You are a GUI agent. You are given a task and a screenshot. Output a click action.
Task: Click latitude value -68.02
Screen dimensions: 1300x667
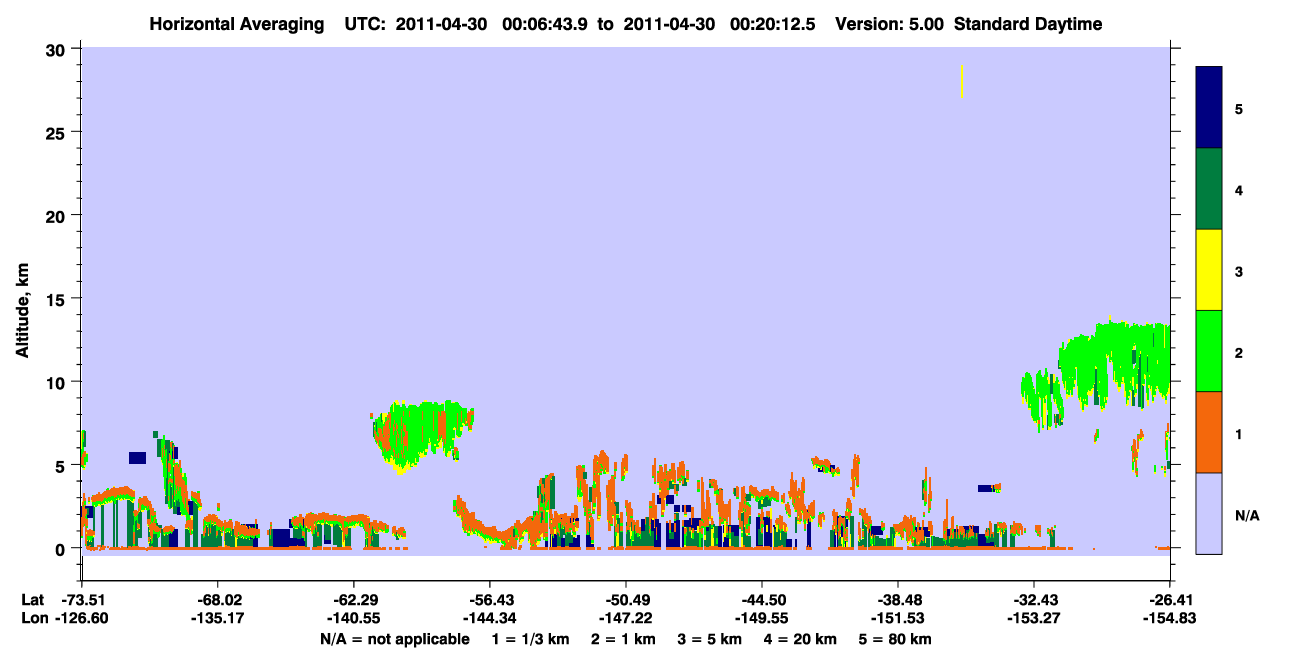click(x=217, y=600)
